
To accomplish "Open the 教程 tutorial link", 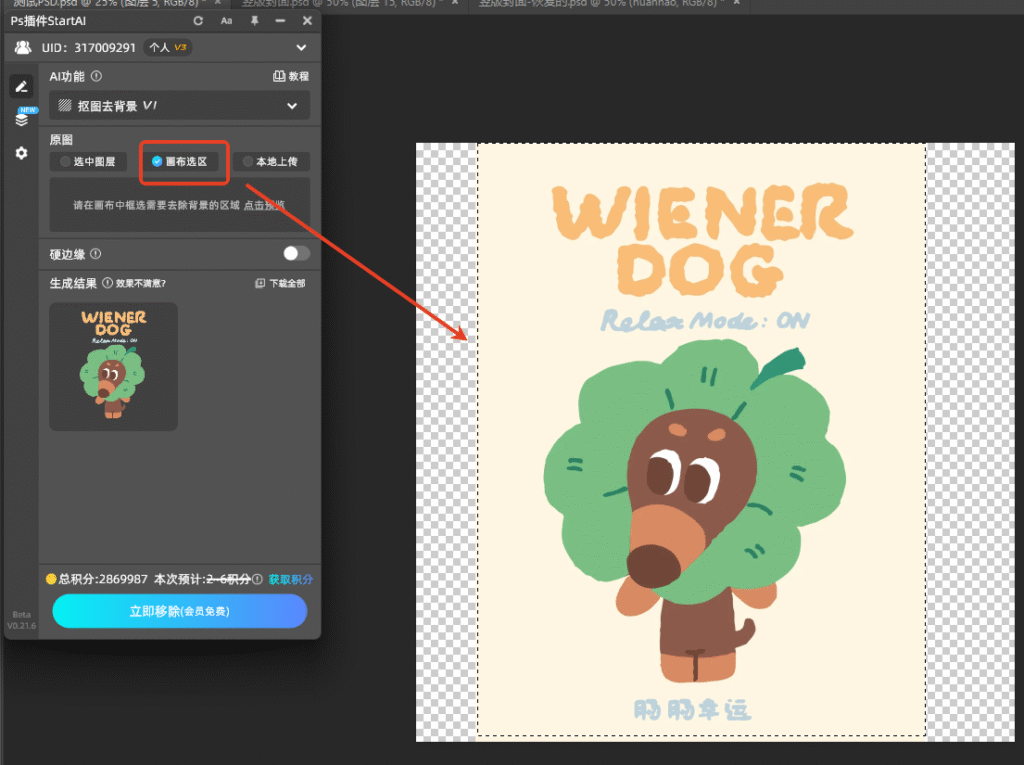I will [291, 76].
